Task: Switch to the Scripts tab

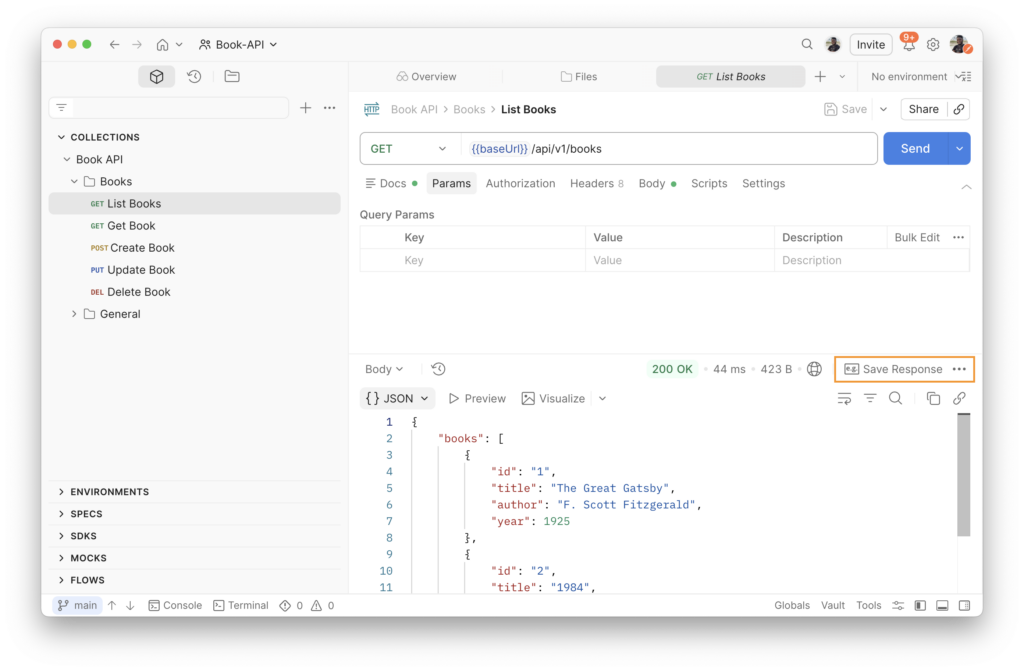Action: [709, 184]
